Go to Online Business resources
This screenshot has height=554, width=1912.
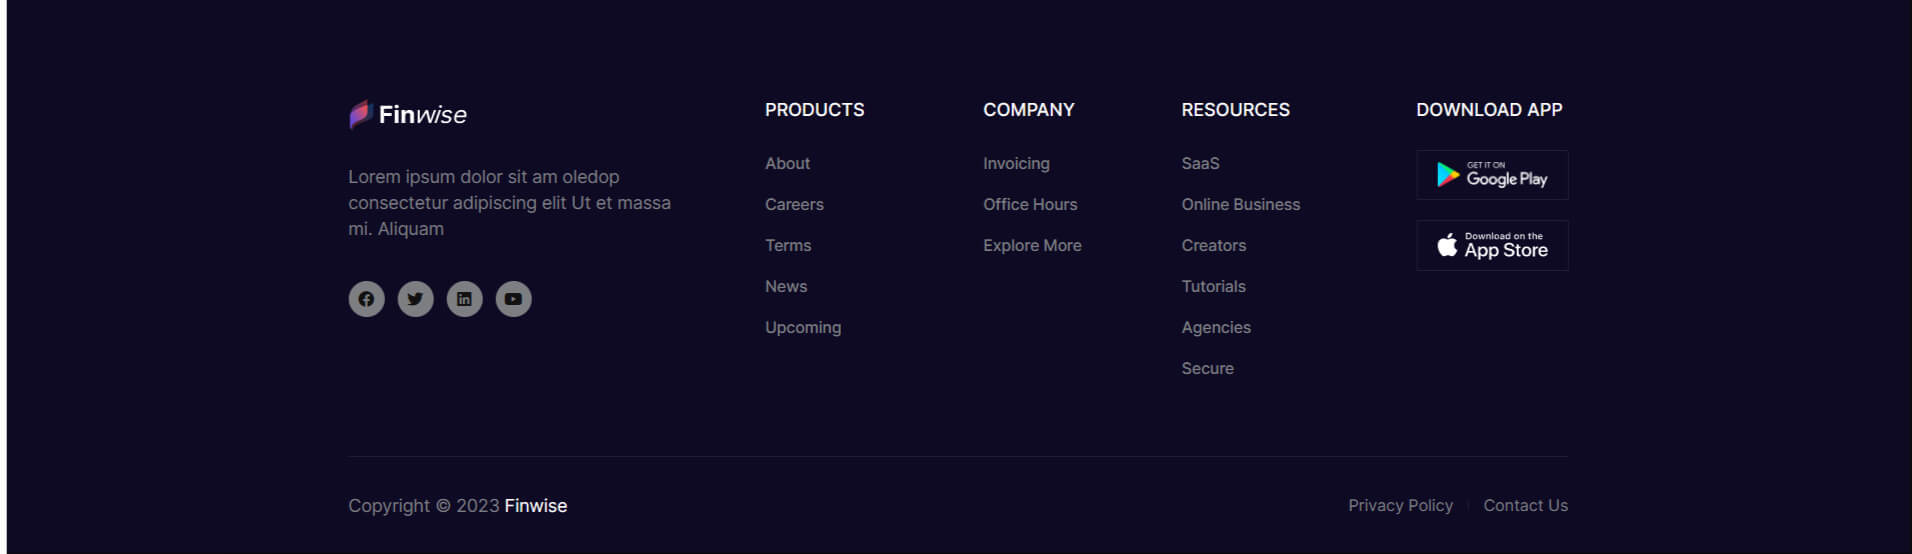[x=1240, y=204]
